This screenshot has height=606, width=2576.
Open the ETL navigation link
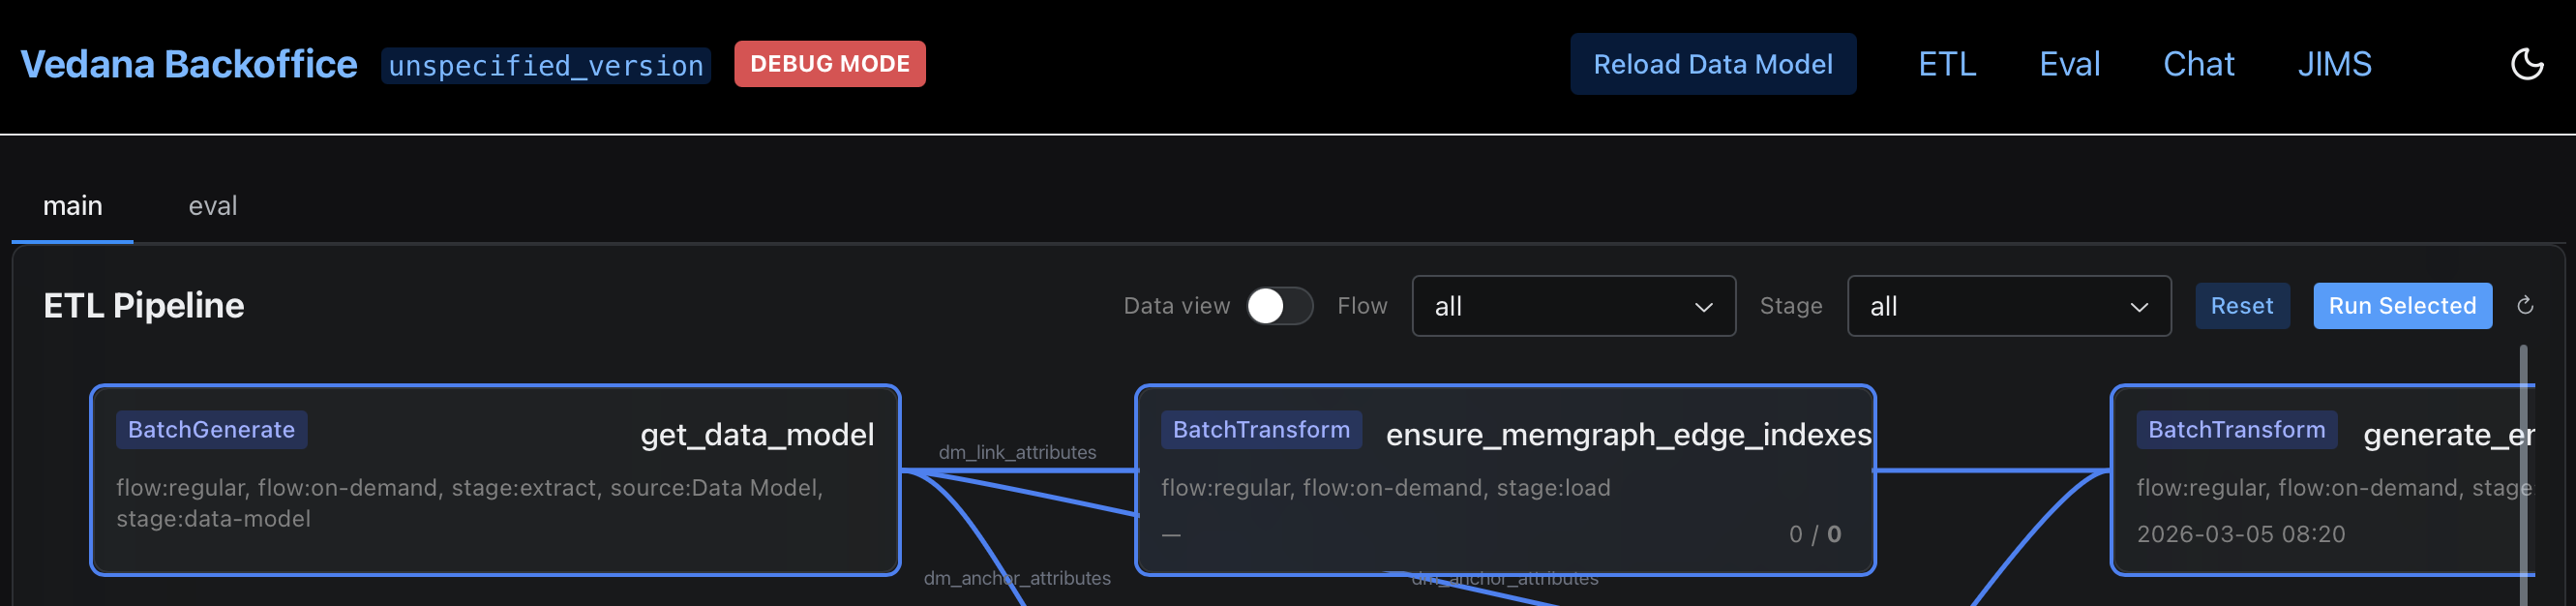click(1946, 64)
